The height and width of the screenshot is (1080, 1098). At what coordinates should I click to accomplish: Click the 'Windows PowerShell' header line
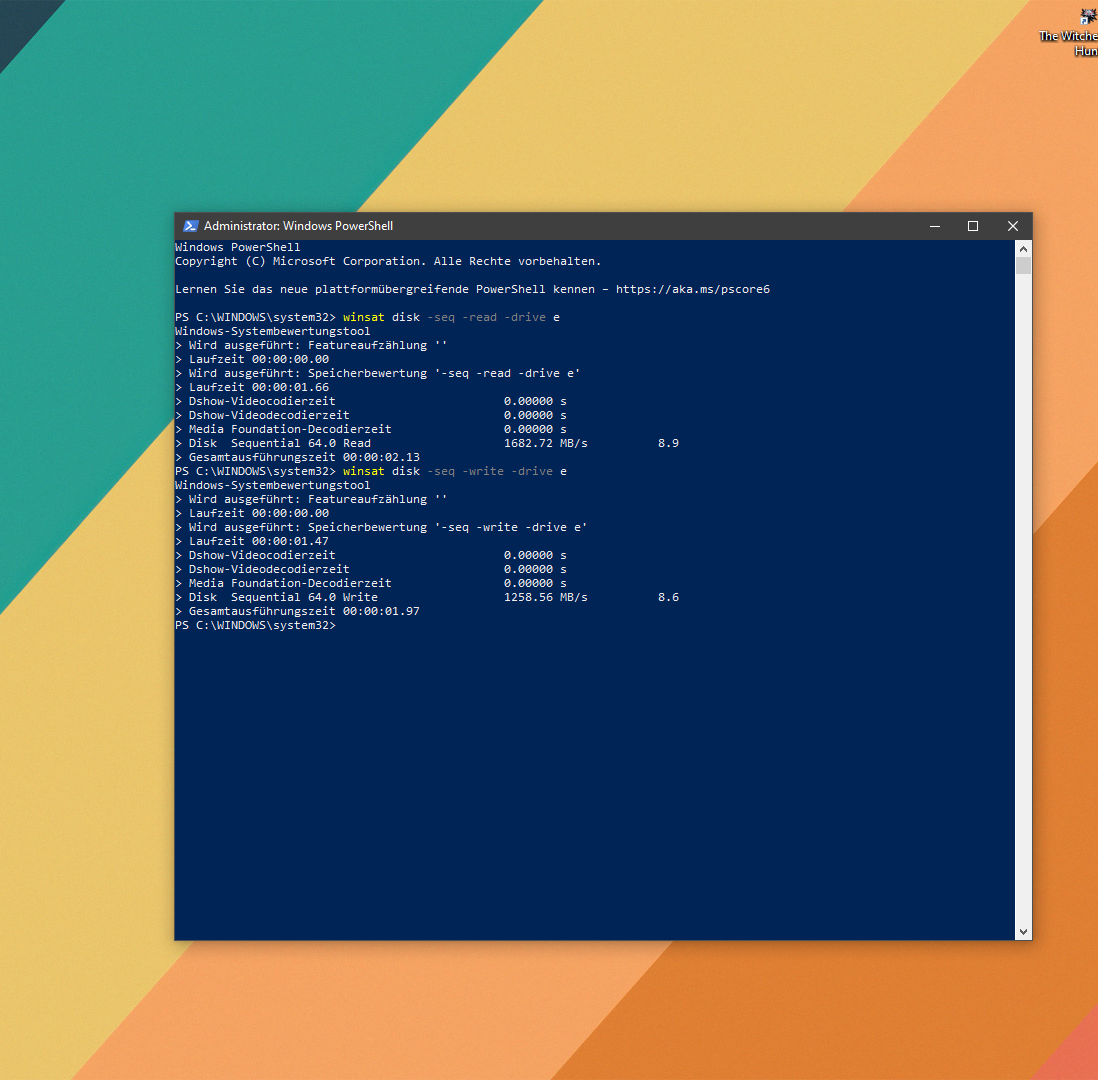pos(237,247)
